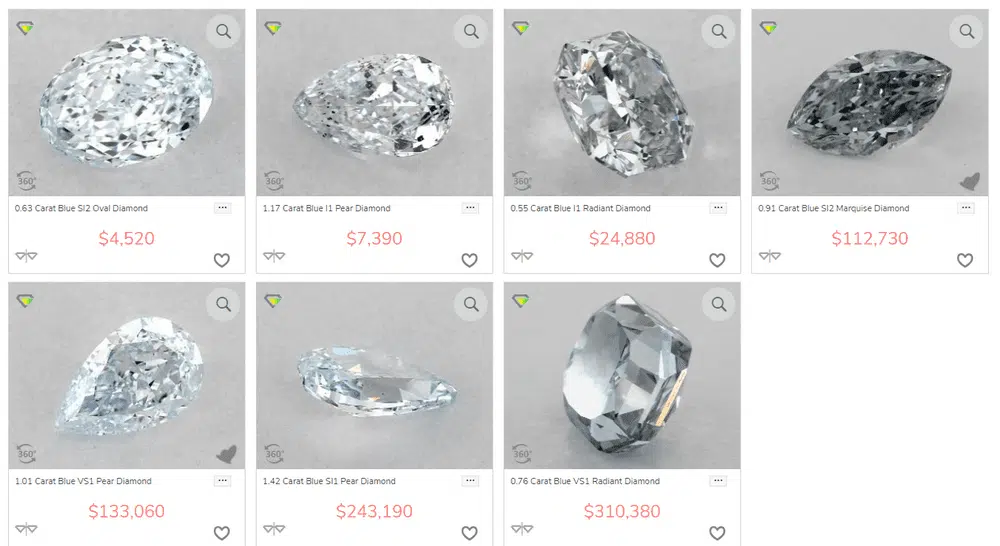Toggle heart outline for $133,060 Pear Diamond
This screenshot has width=1000, height=546.
[222, 533]
